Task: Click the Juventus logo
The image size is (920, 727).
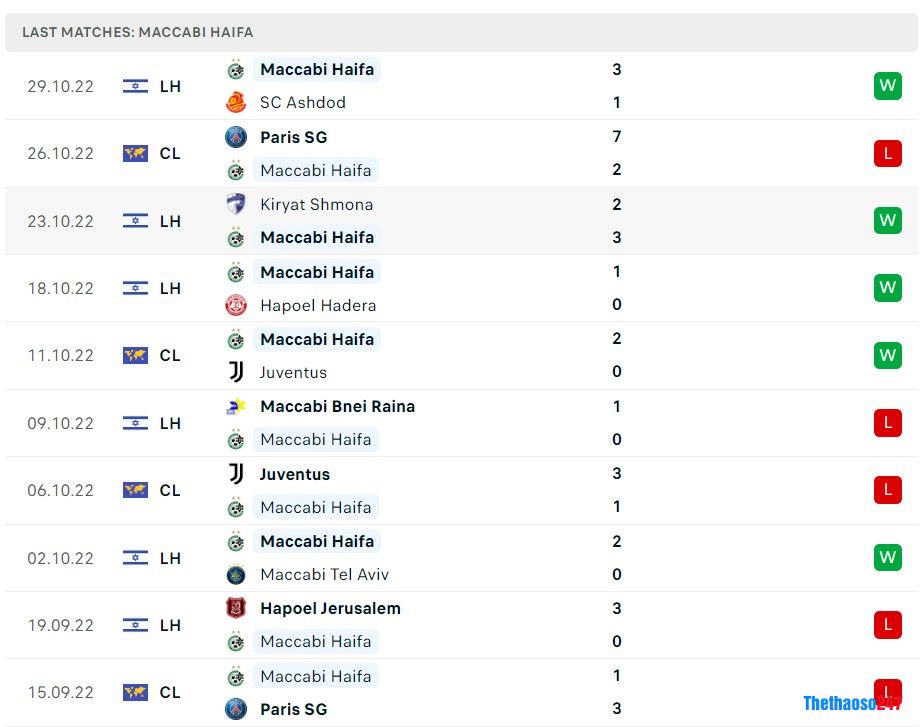Action: click(236, 372)
